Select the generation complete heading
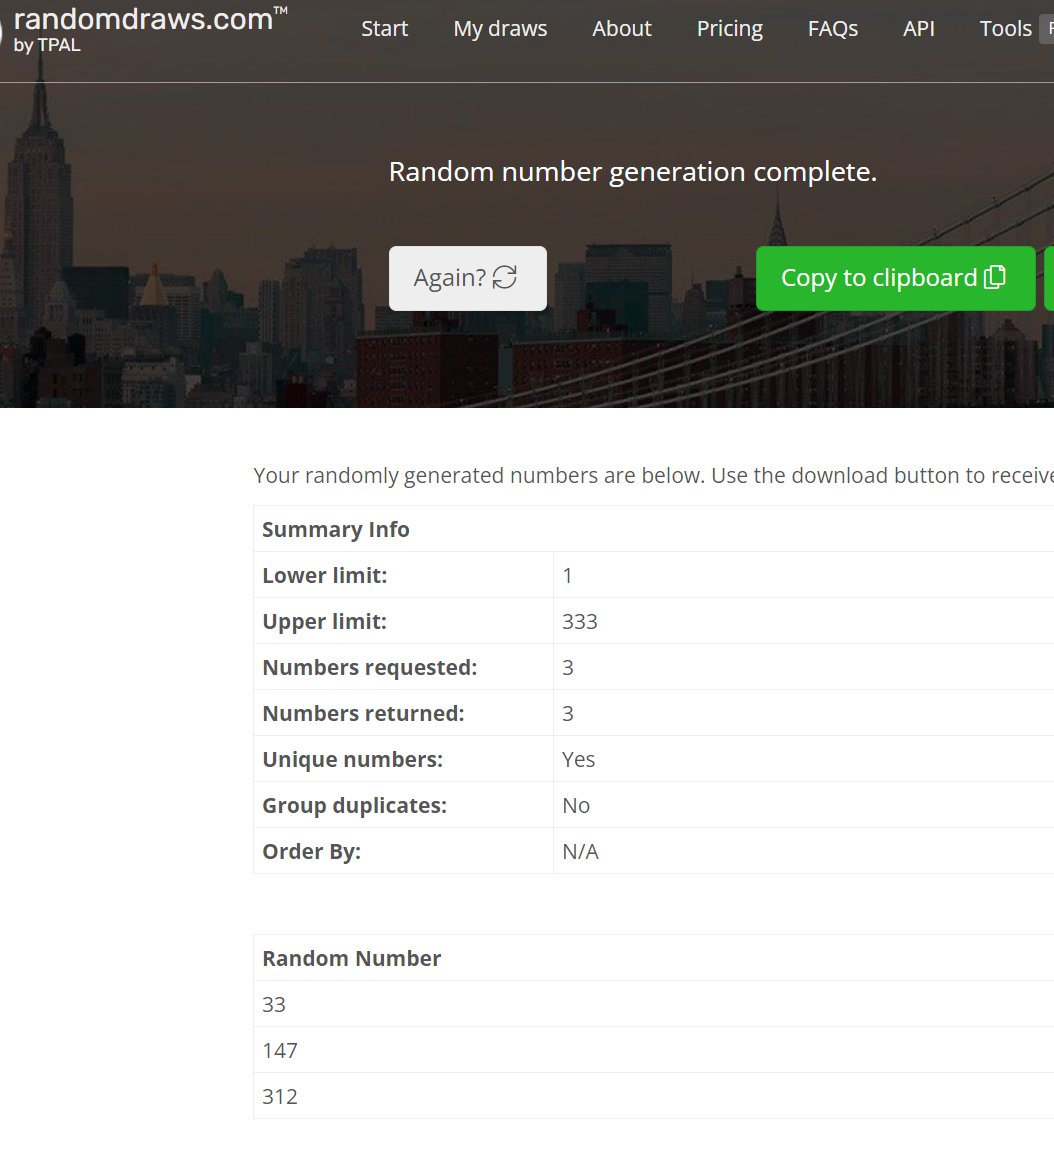The image size is (1054, 1151). pos(633,172)
